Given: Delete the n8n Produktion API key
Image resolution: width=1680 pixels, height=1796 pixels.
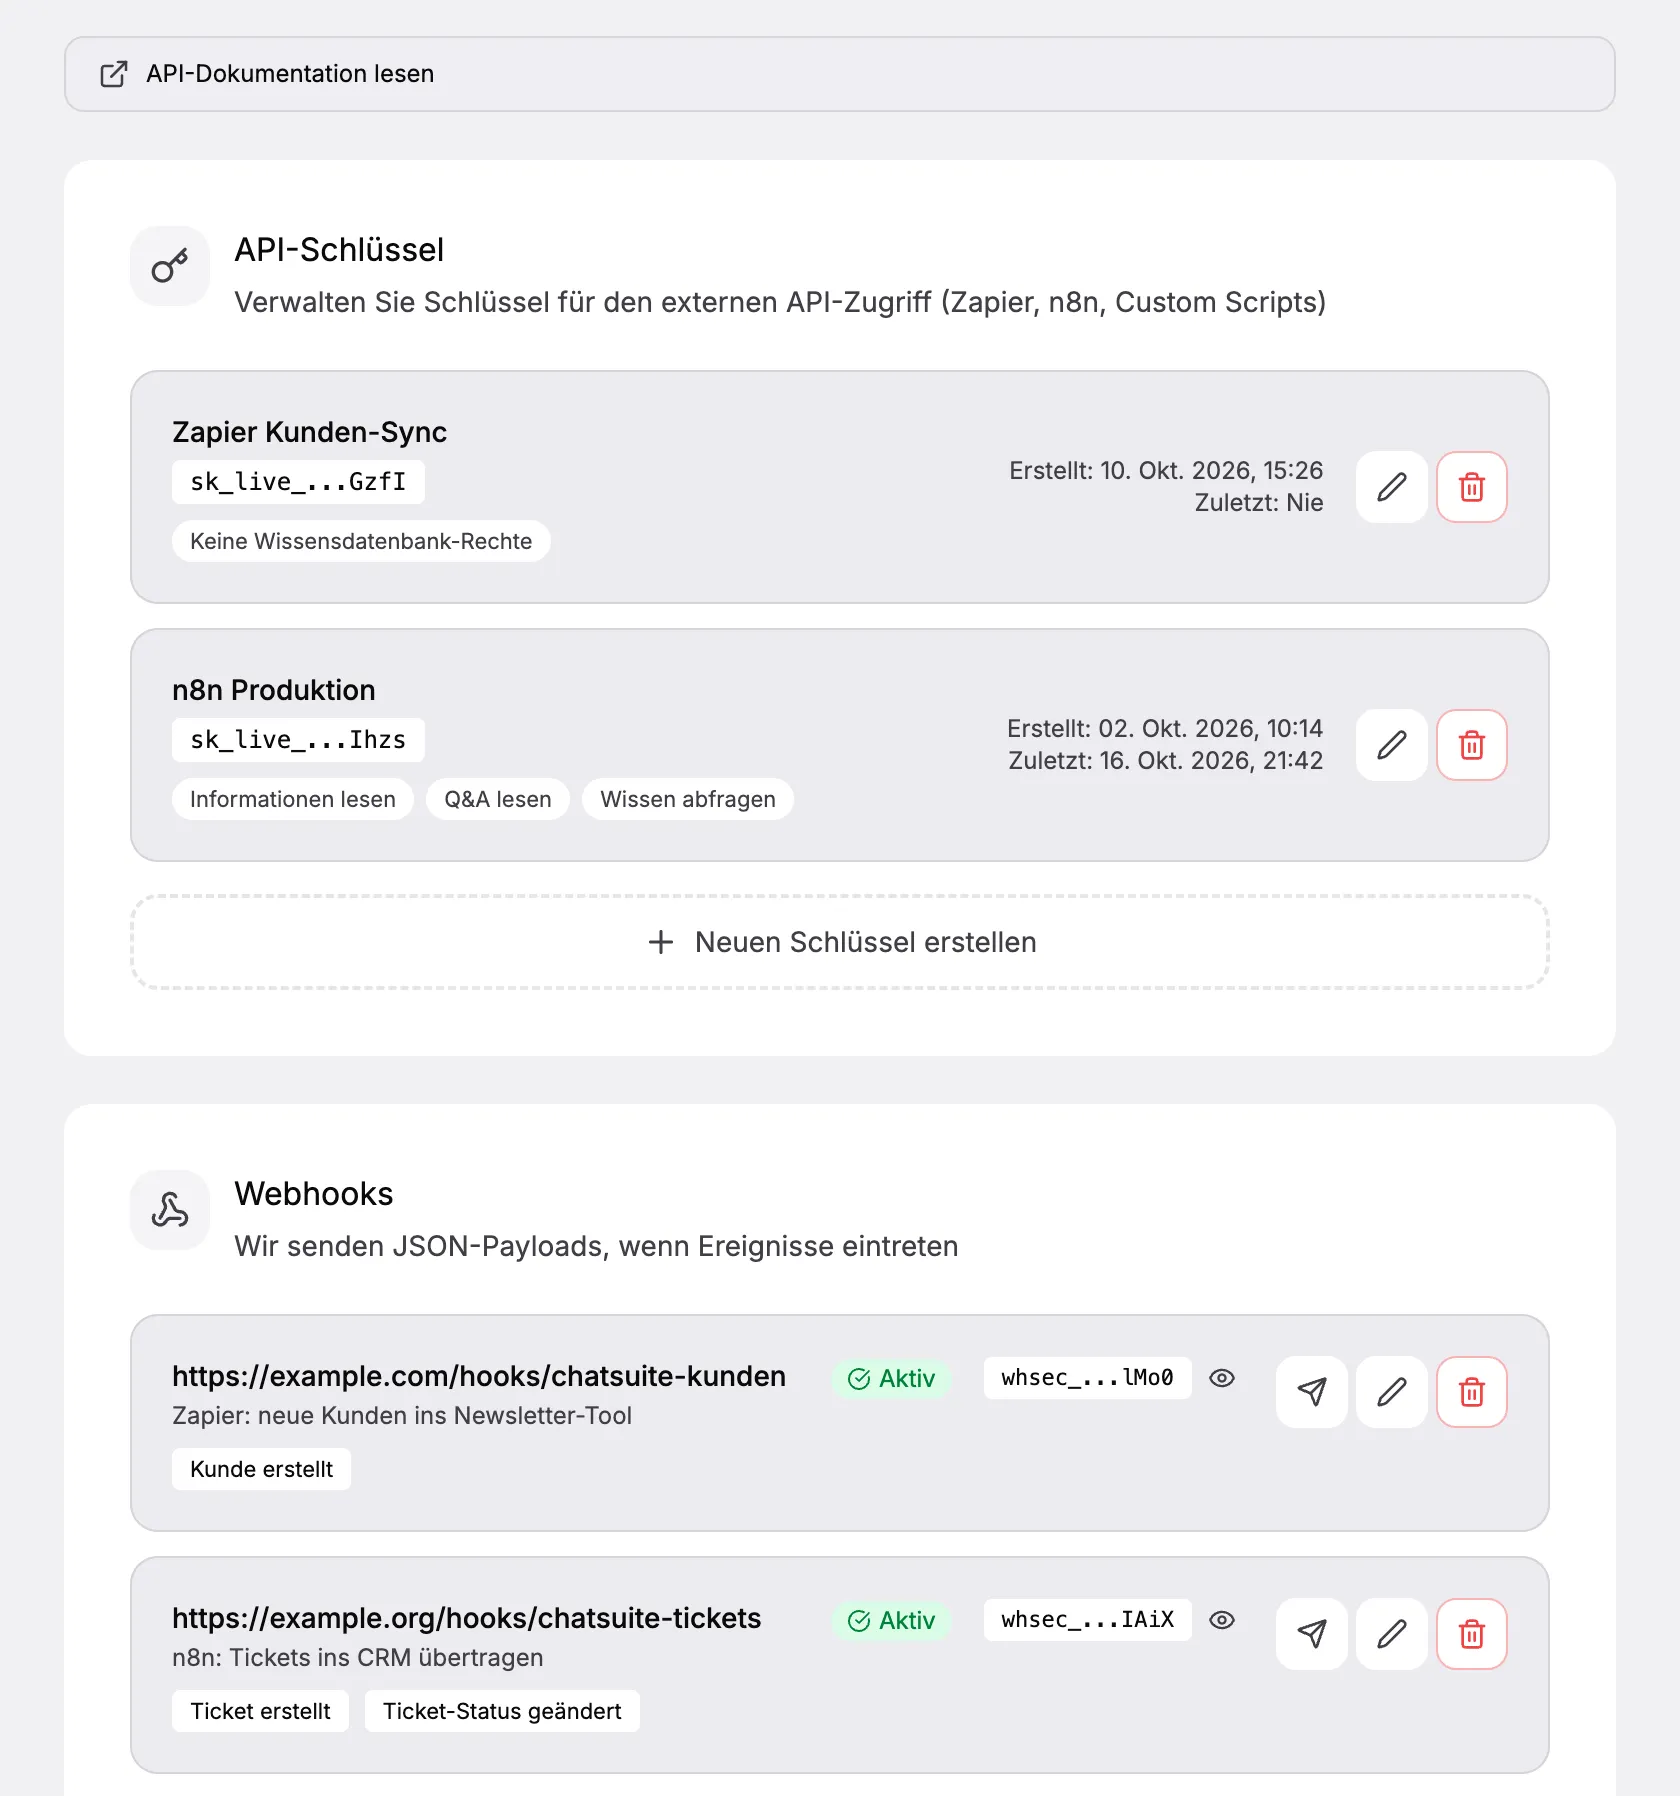Looking at the screenshot, I should click(1472, 745).
